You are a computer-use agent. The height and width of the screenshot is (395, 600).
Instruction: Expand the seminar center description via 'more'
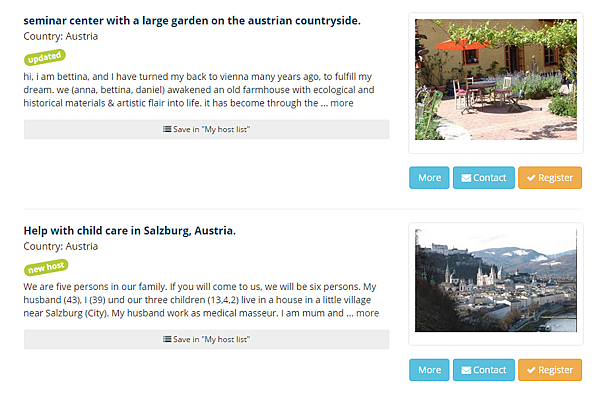[342, 103]
